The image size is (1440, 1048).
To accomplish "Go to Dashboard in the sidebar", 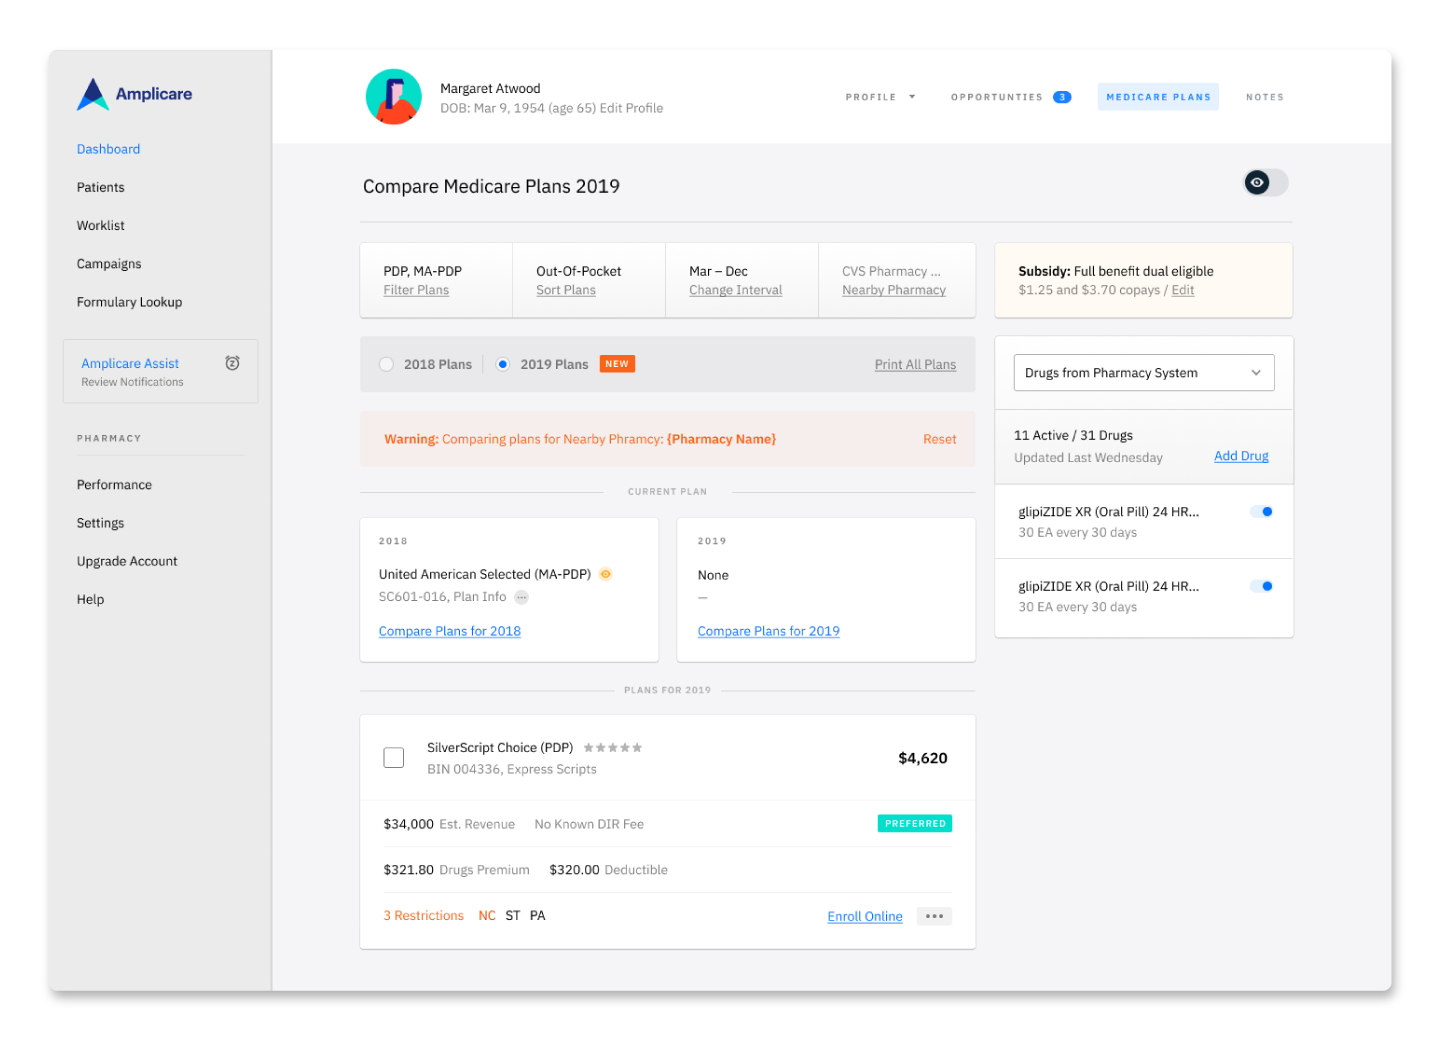I will point(109,149).
